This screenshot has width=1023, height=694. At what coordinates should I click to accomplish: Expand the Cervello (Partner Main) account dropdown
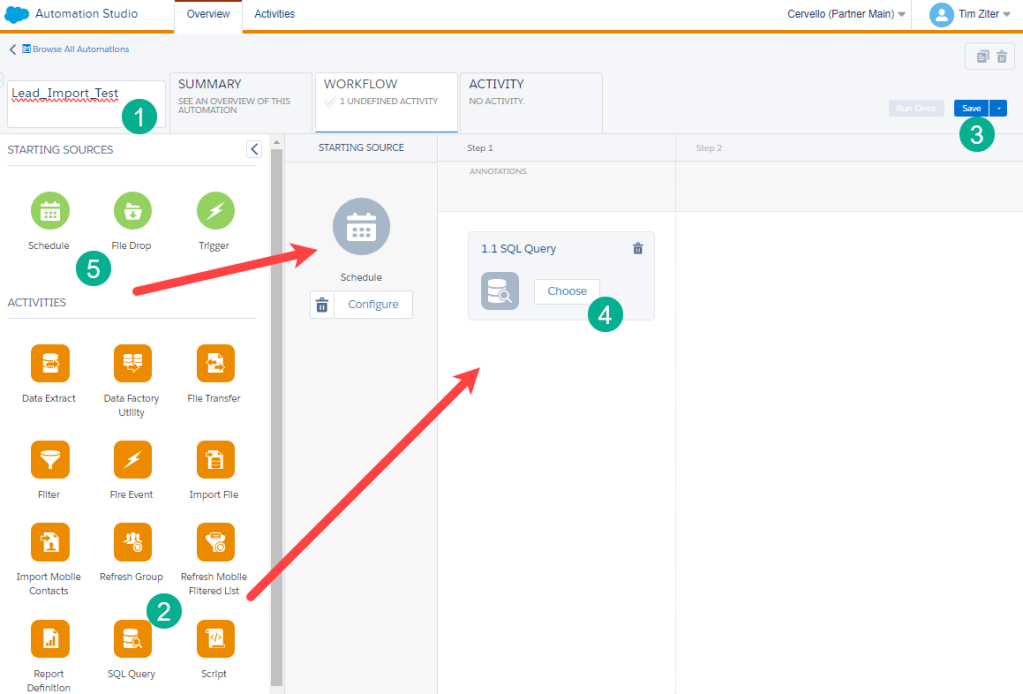click(x=846, y=15)
